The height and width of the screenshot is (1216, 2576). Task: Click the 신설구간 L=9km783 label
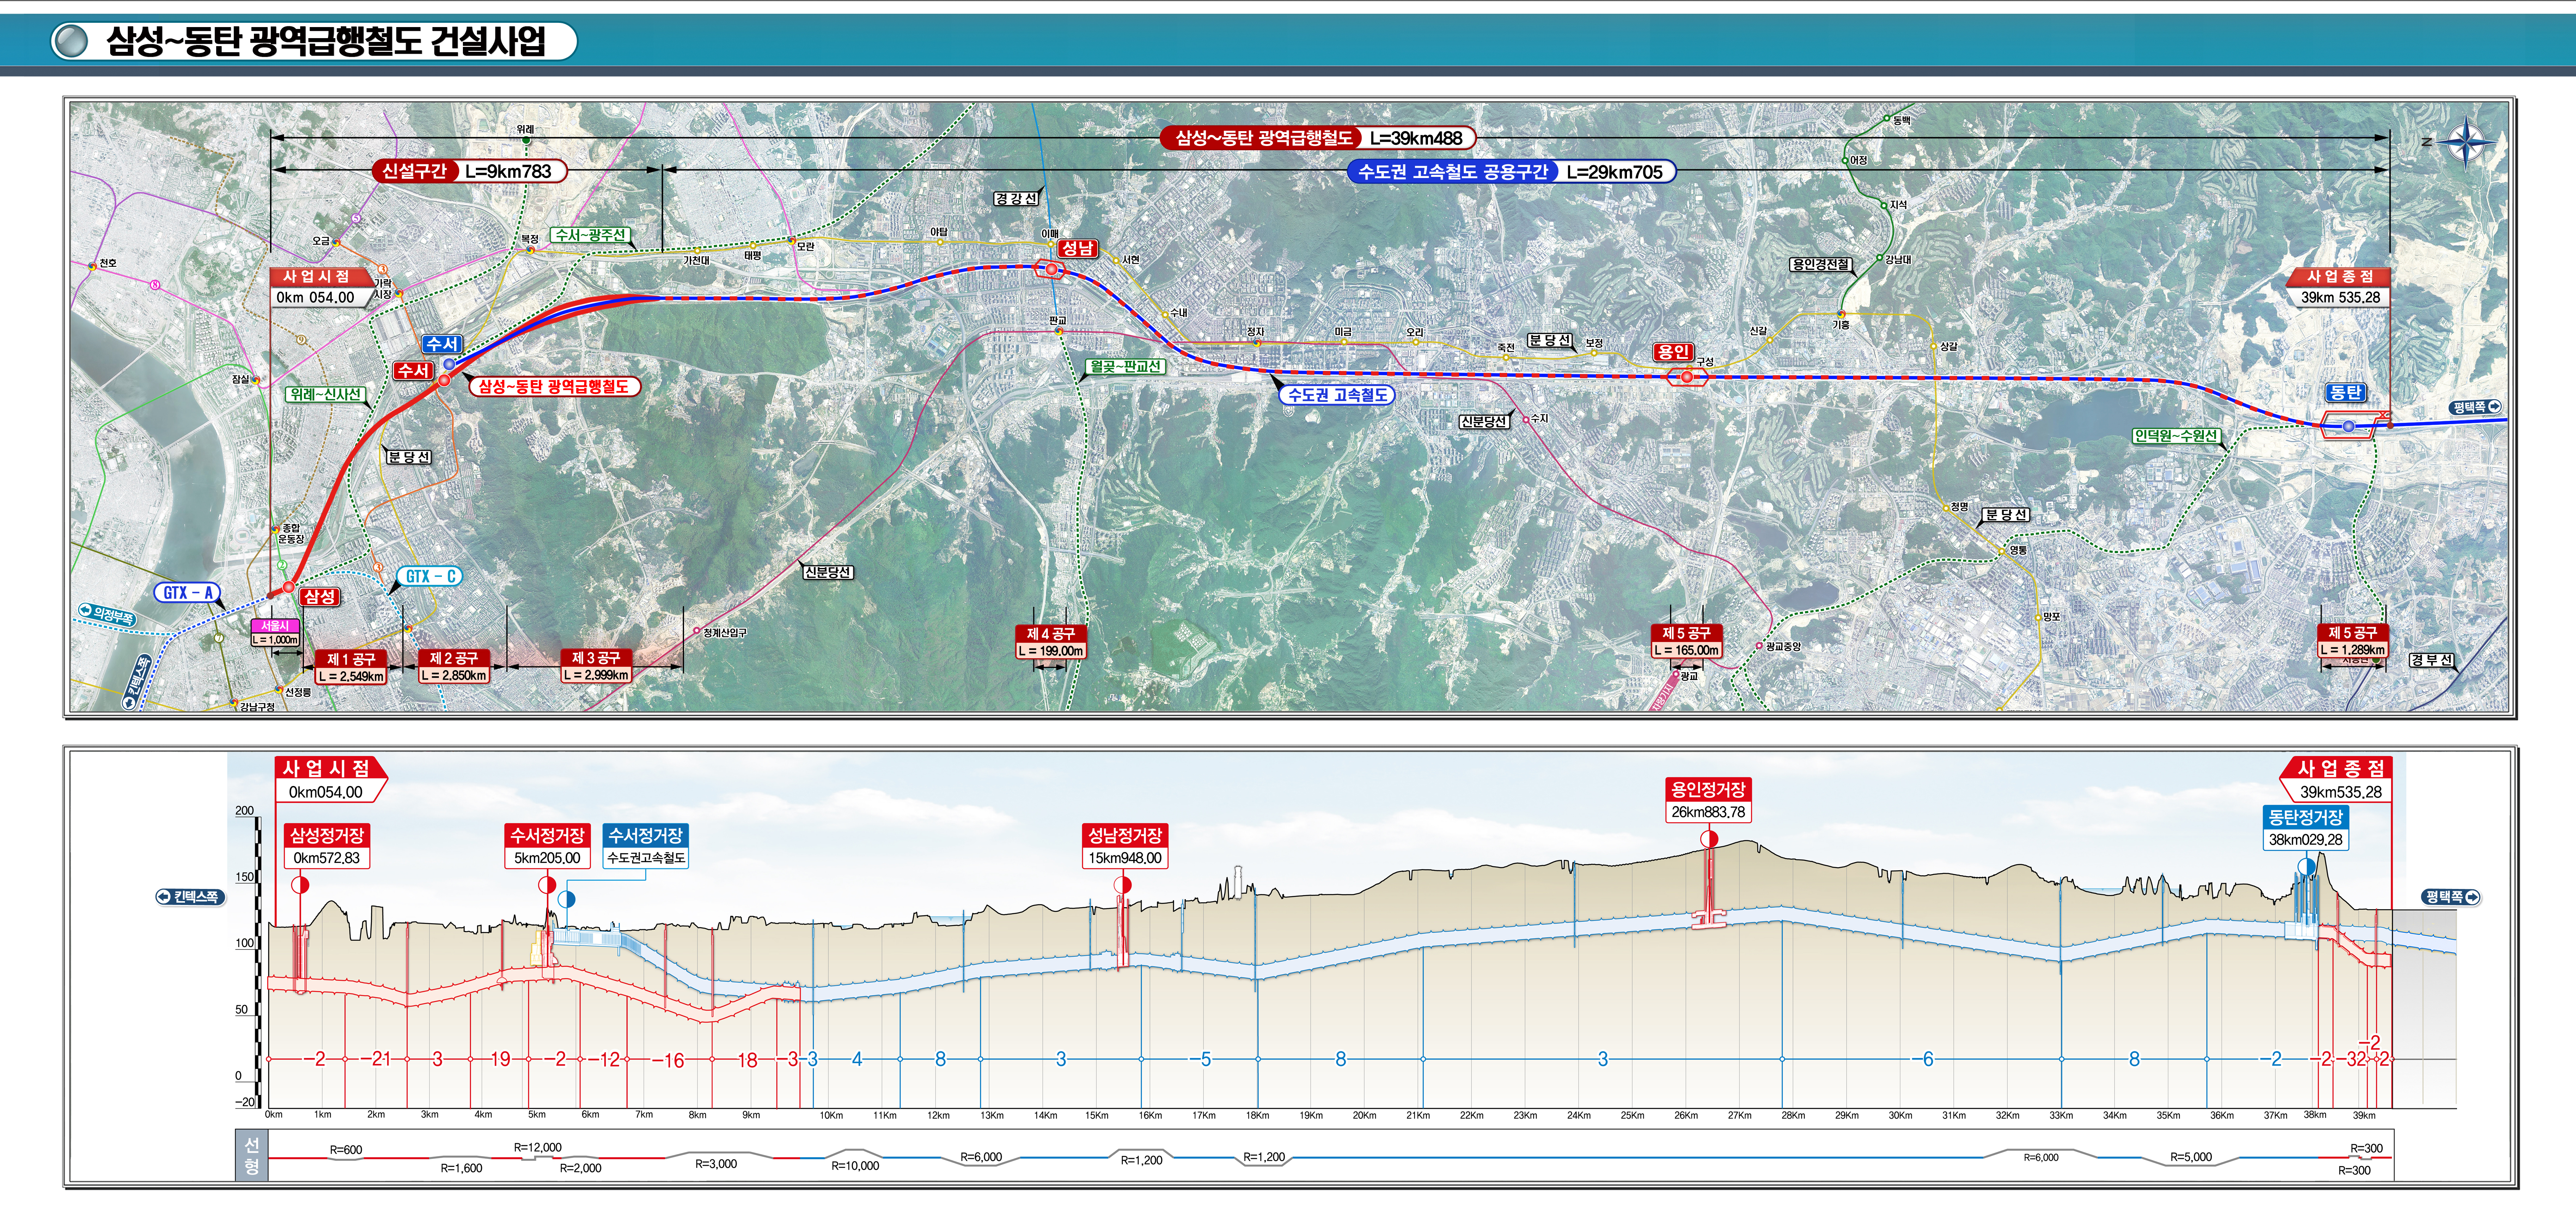click(x=470, y=171)
